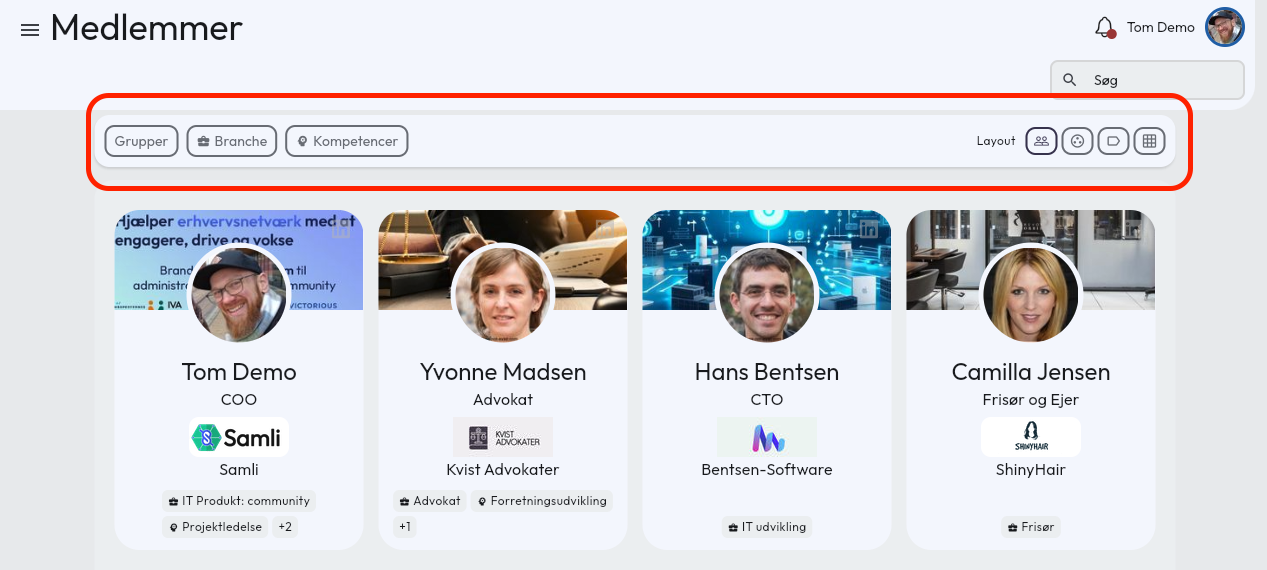Select the 'IT Produkt: community' tag

[x=239, y=501]
